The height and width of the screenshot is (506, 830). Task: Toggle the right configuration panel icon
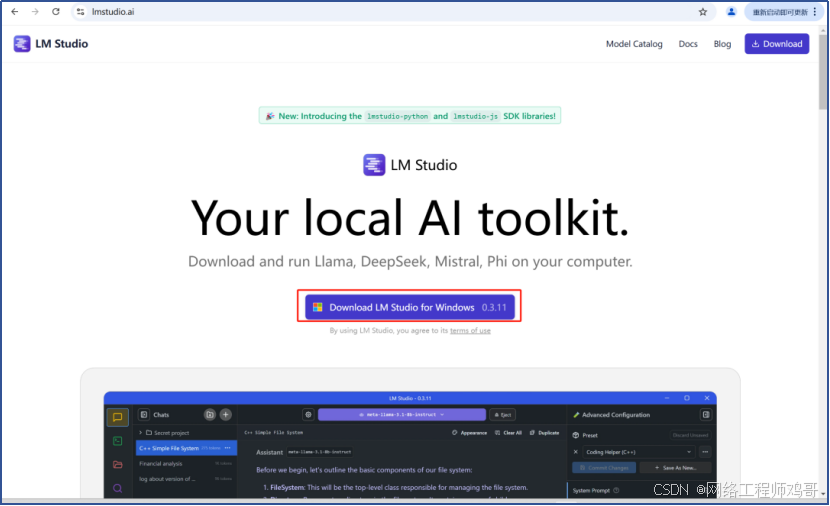point(706,414)
